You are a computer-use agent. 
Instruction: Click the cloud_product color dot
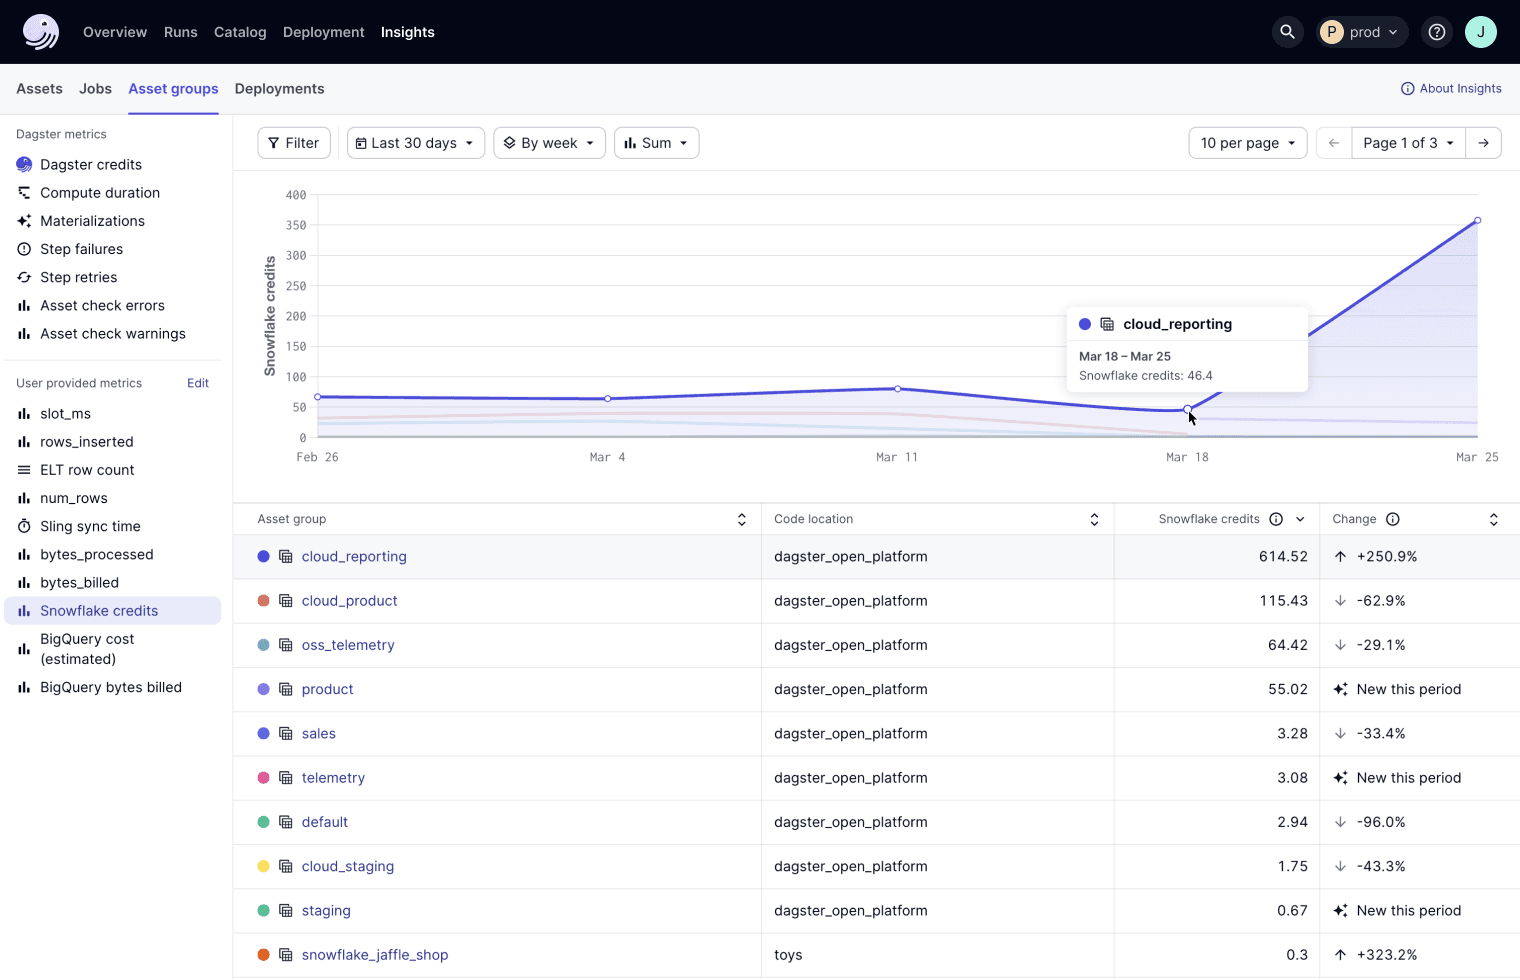tap(263, 601)
